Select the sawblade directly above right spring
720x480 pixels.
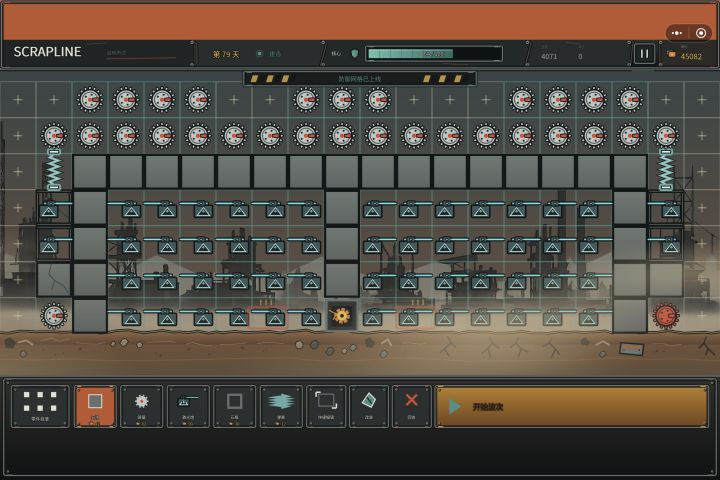click(x=666, y=136)
